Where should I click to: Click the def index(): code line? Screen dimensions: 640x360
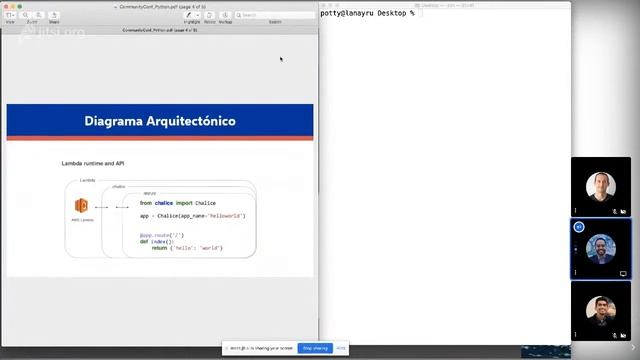click(x=157, y=242)
